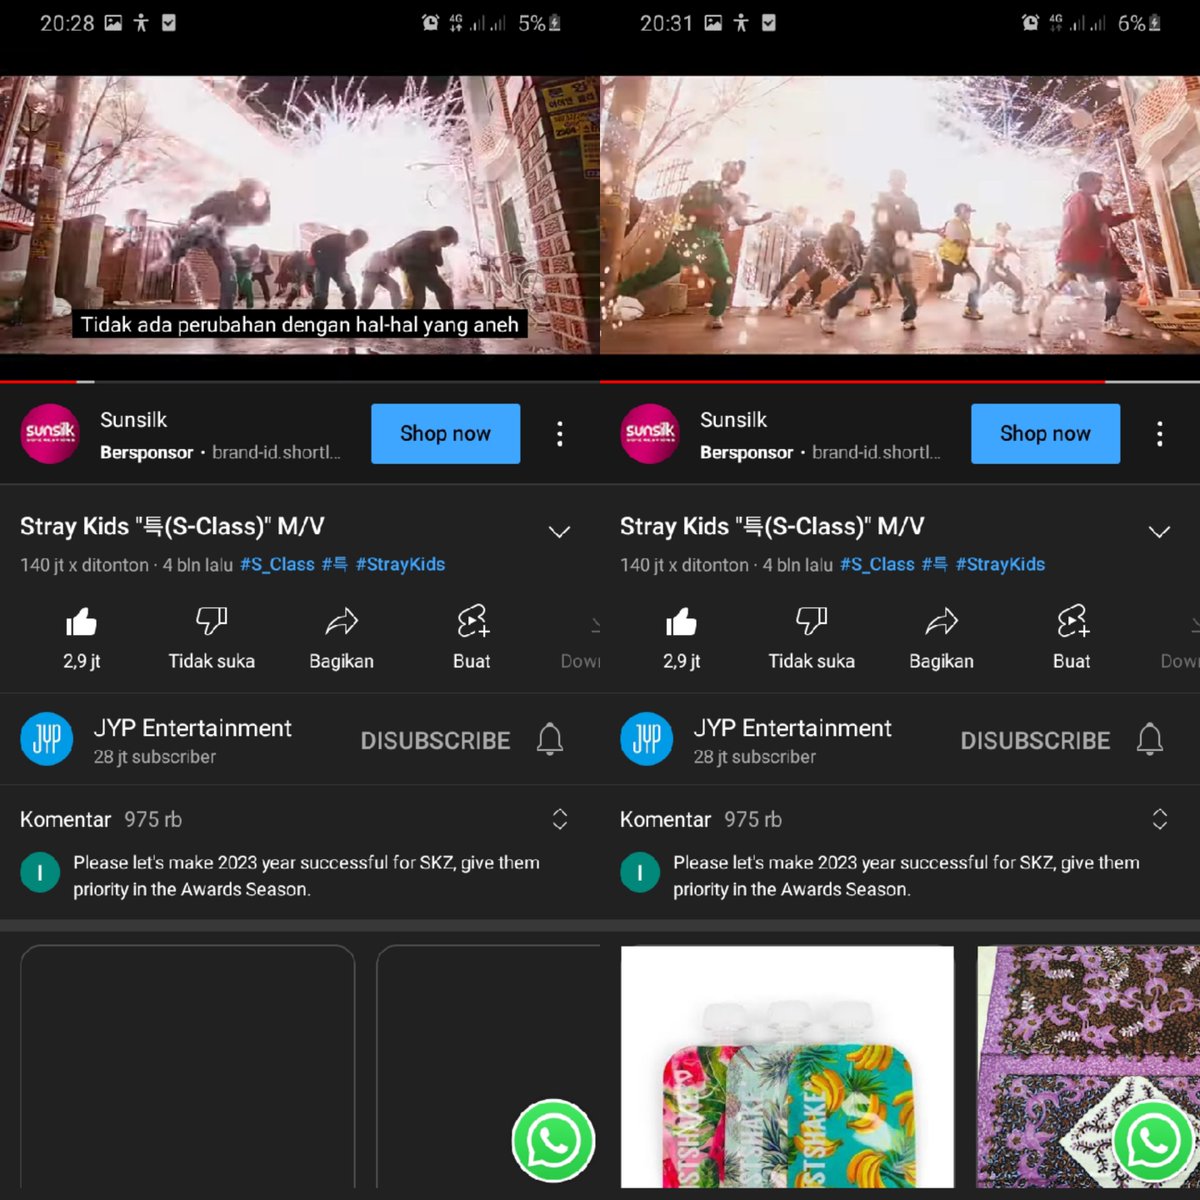Expand video description chevron, left screenshot
Viewport: 1200px width, 1200px height.
(559, 532)
